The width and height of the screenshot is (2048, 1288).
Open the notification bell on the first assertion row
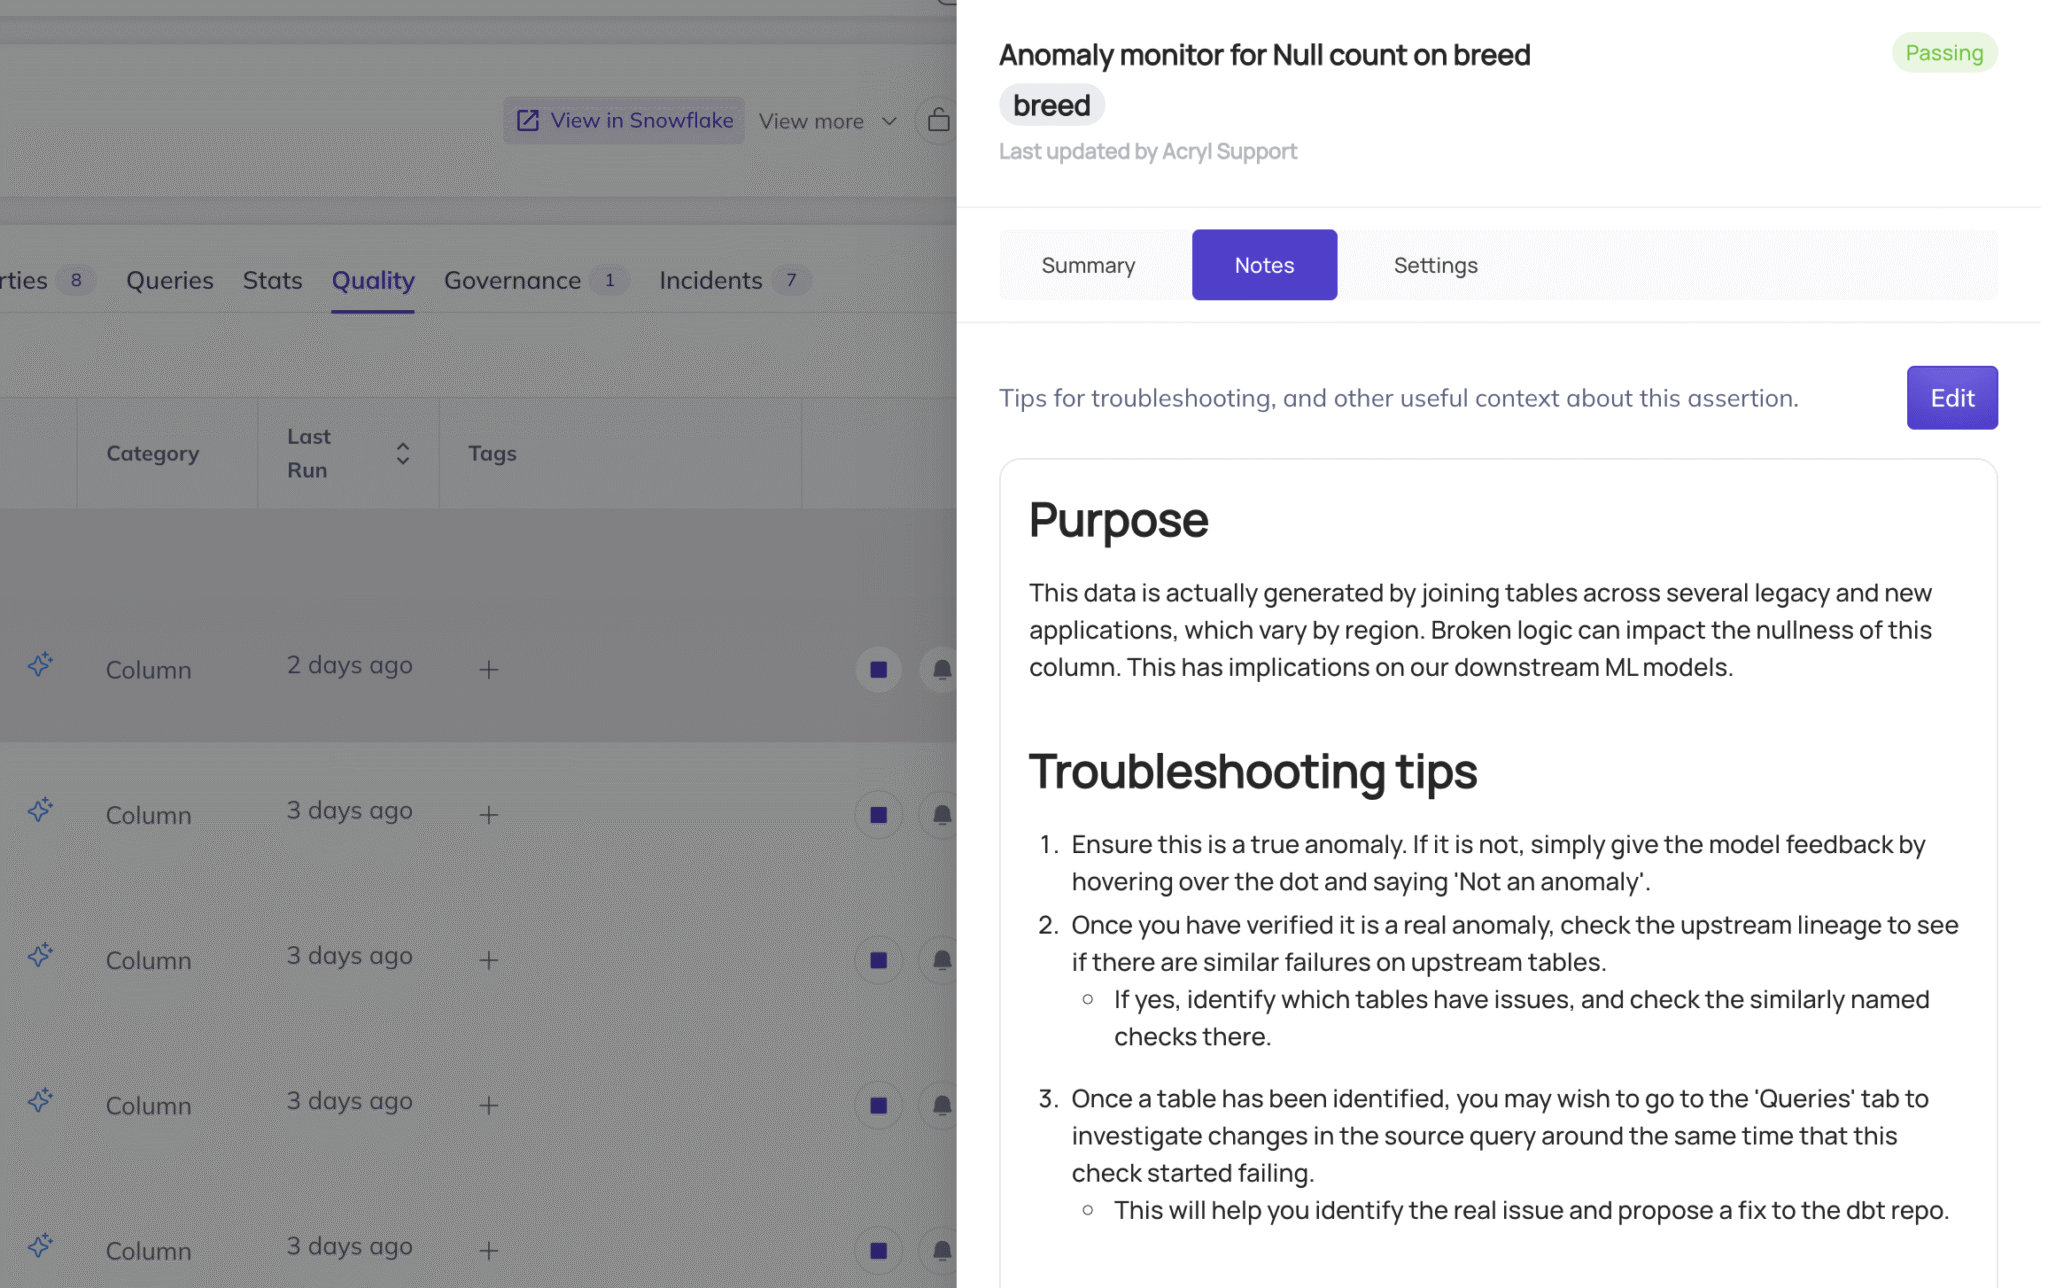(x=941, y=670)
